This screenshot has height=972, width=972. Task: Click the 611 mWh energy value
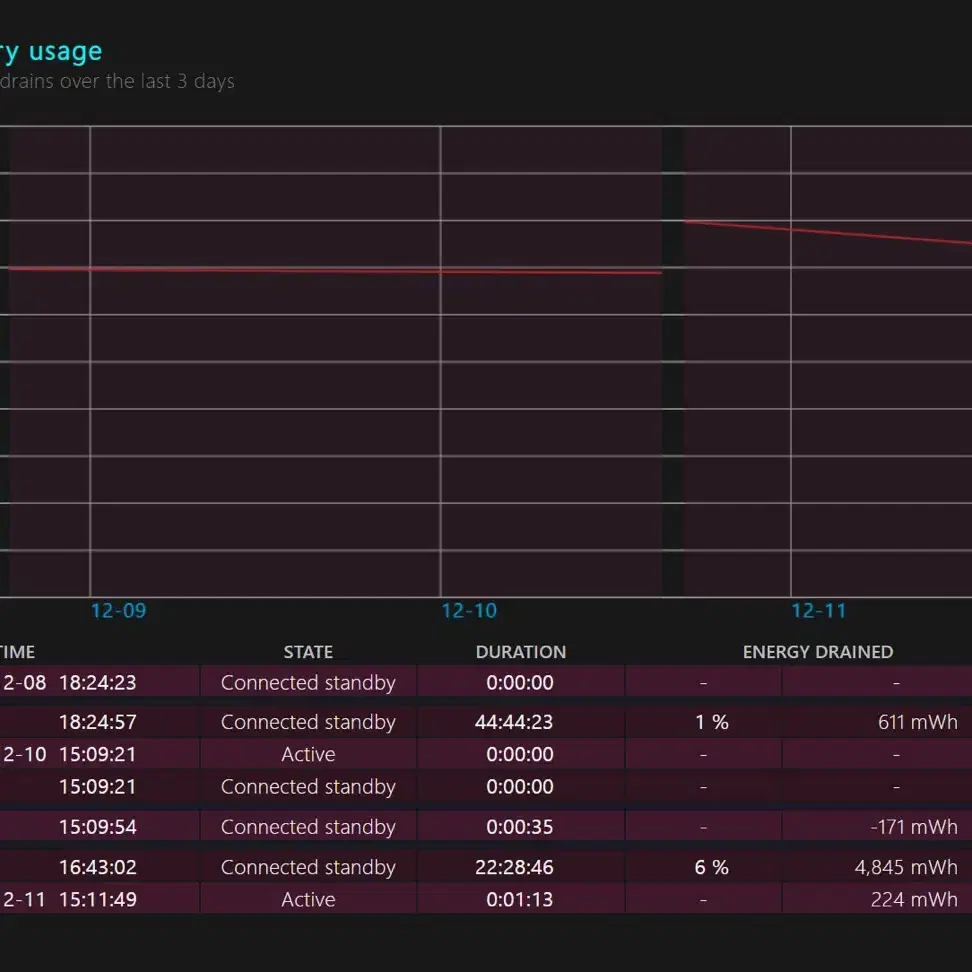point(917,722)
